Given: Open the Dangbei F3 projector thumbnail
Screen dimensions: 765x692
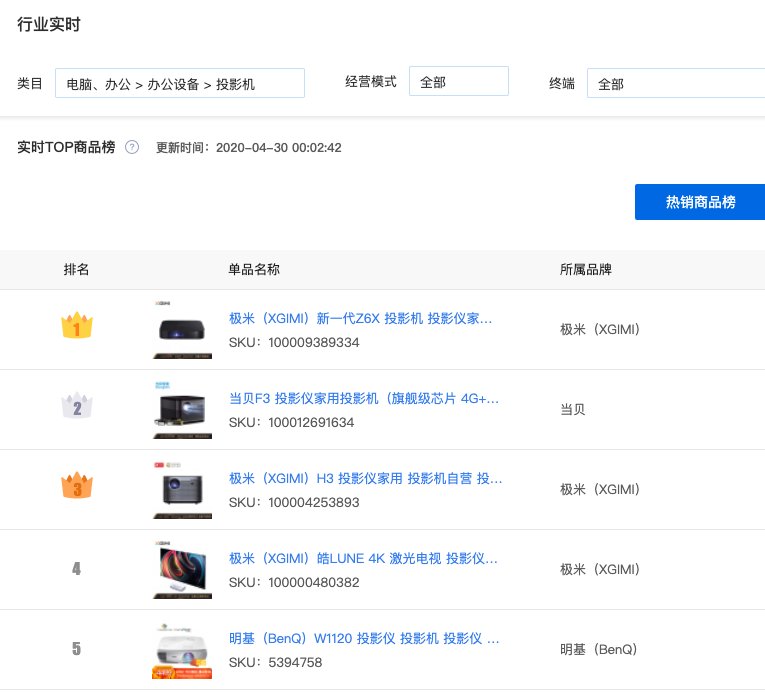Looking at the screenshot, I should (x=184, y=409).
